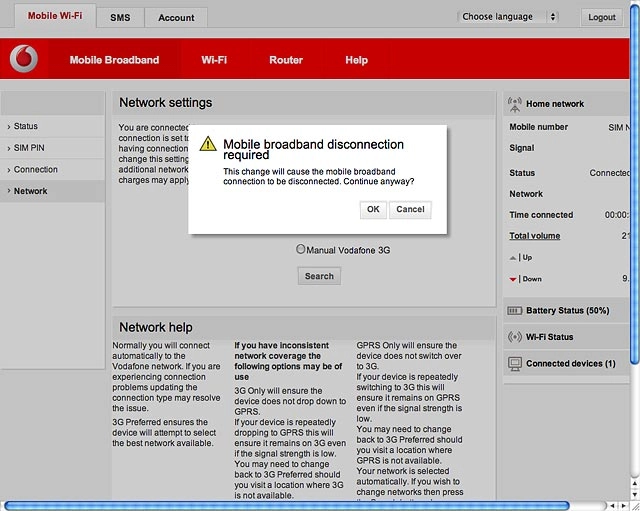This screenshot has width=640, height=511.
Task: Click the Connected devices monitor icon
Action: 515,364
